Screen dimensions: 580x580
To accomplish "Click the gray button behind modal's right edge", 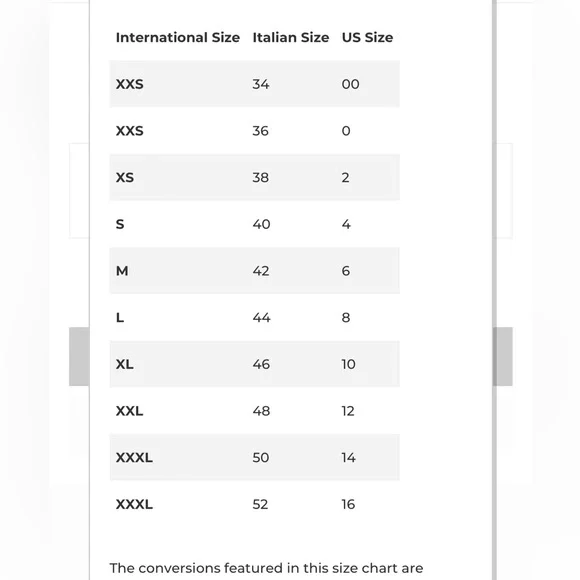I will 505,357.
